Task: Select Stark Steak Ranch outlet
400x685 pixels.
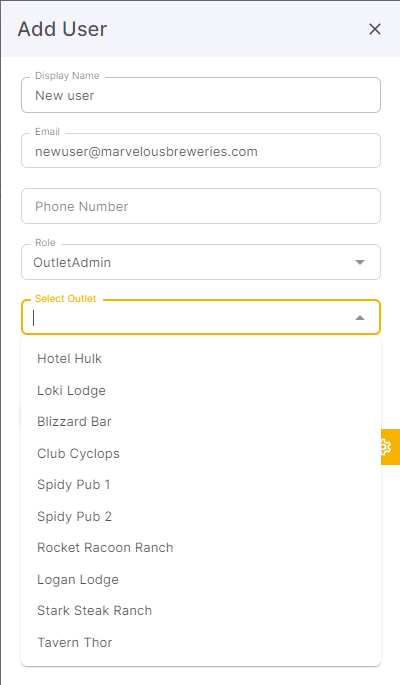Action: (x=201, y=611)
